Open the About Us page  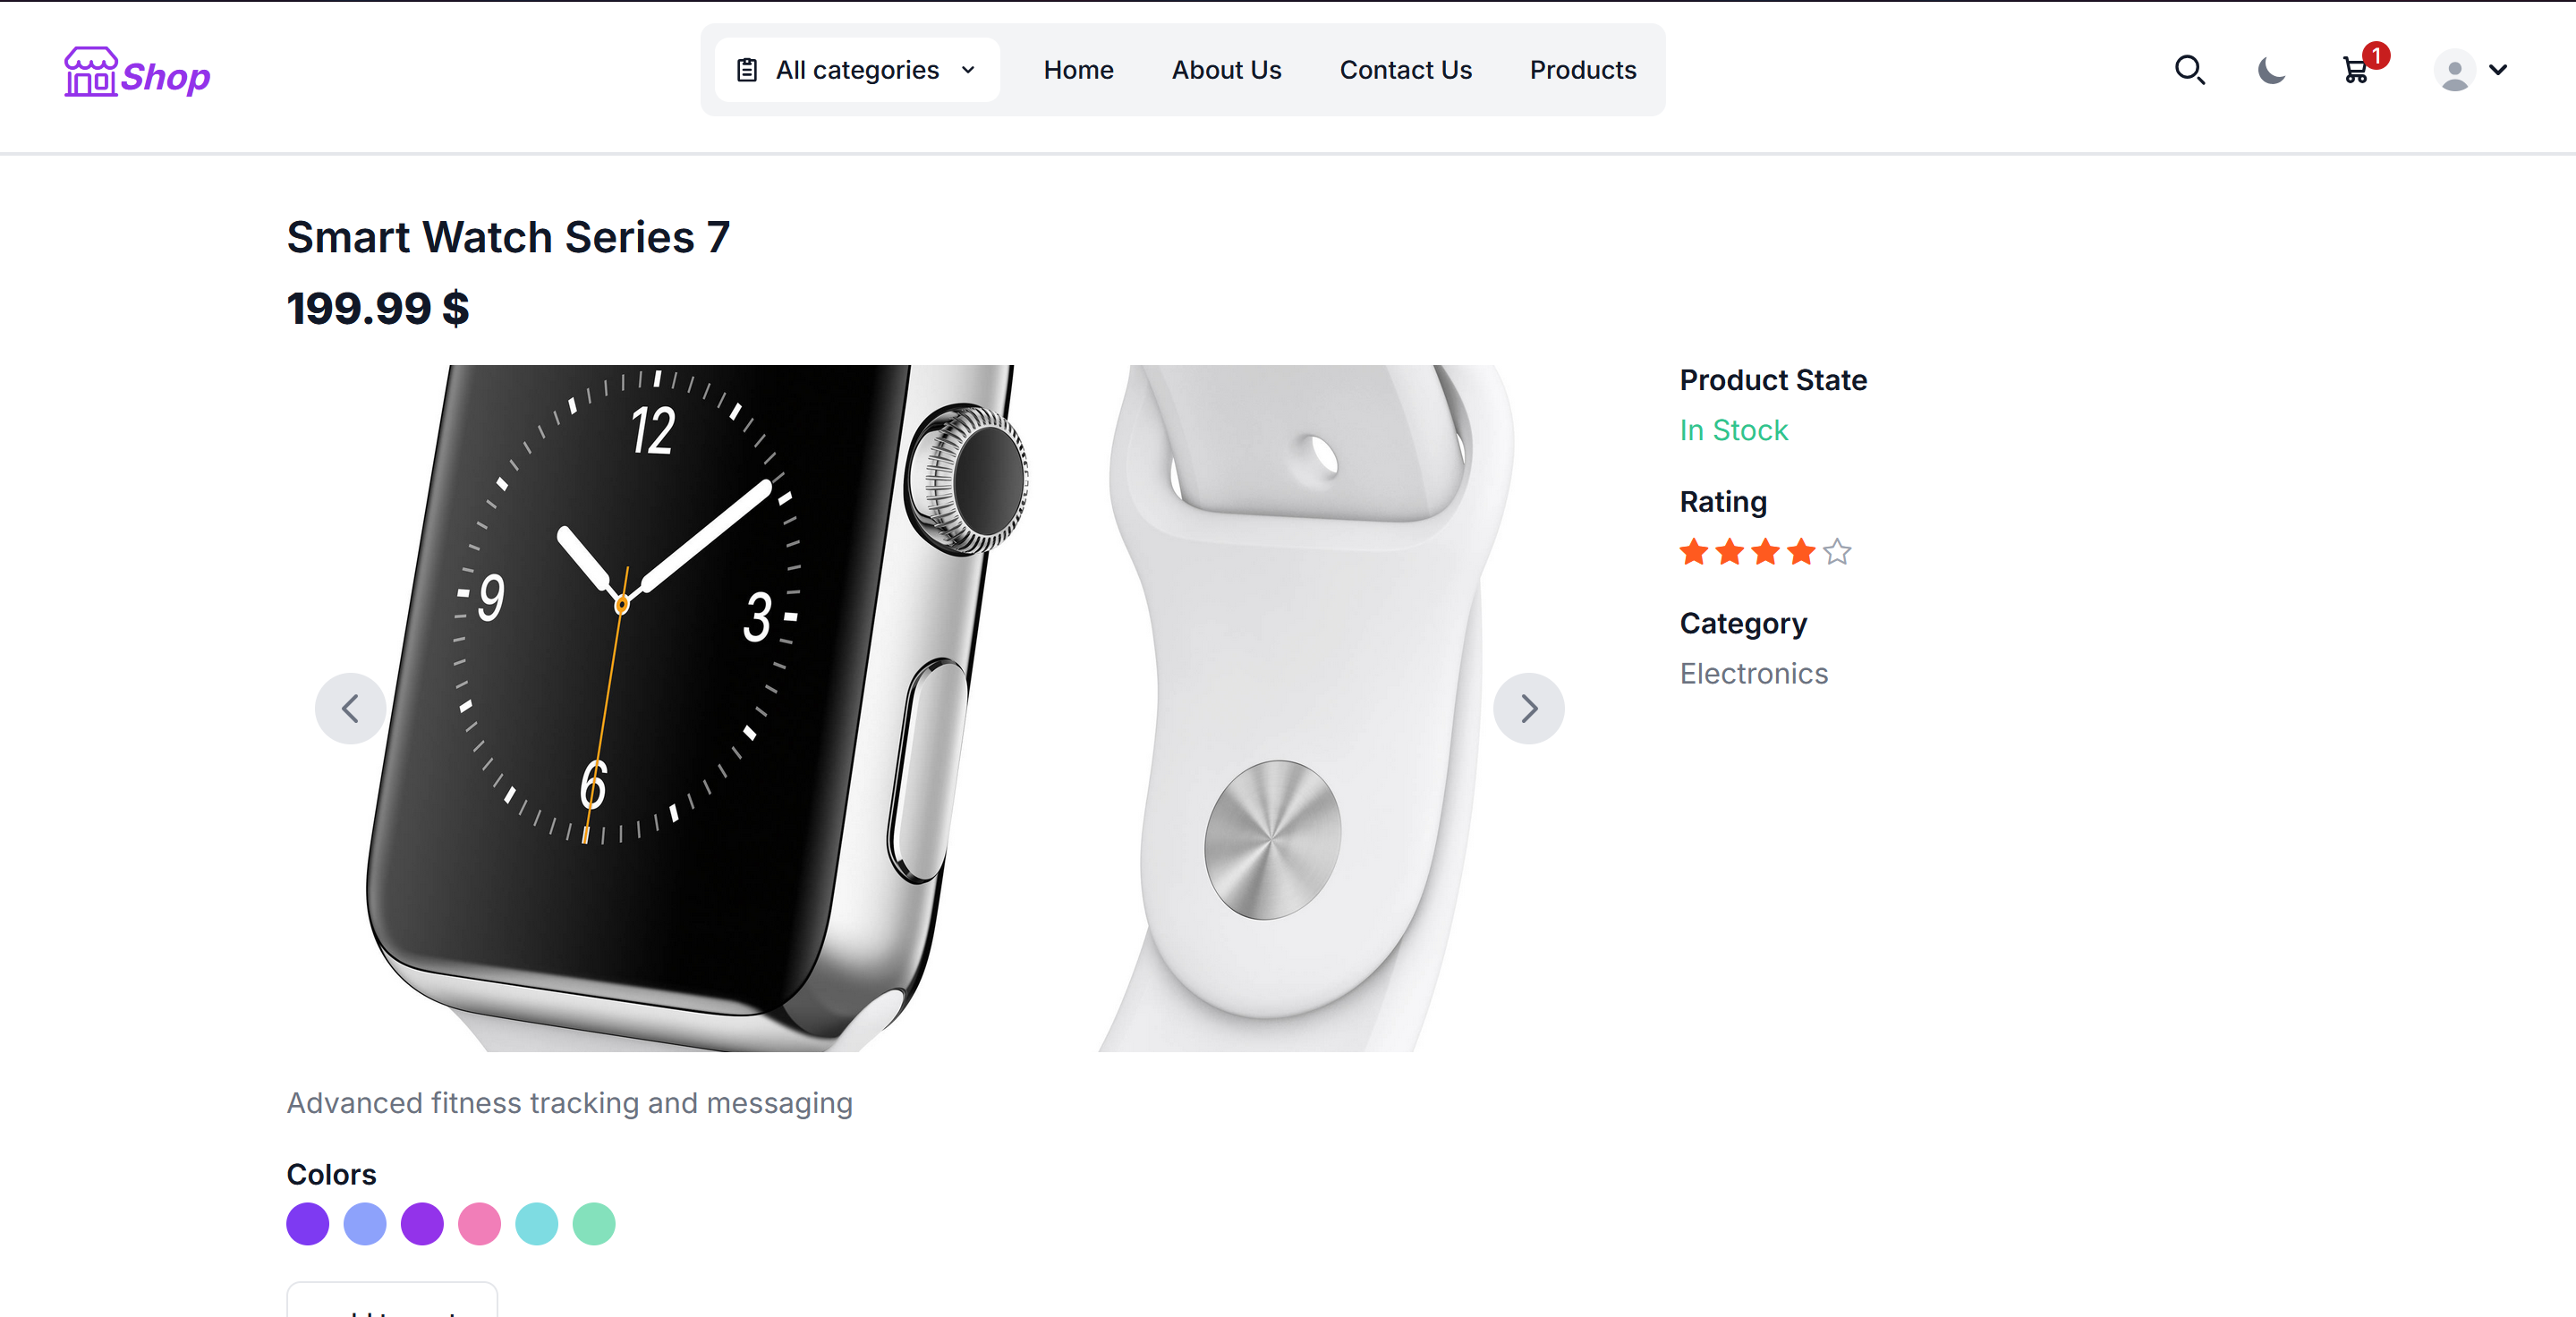1226,70
